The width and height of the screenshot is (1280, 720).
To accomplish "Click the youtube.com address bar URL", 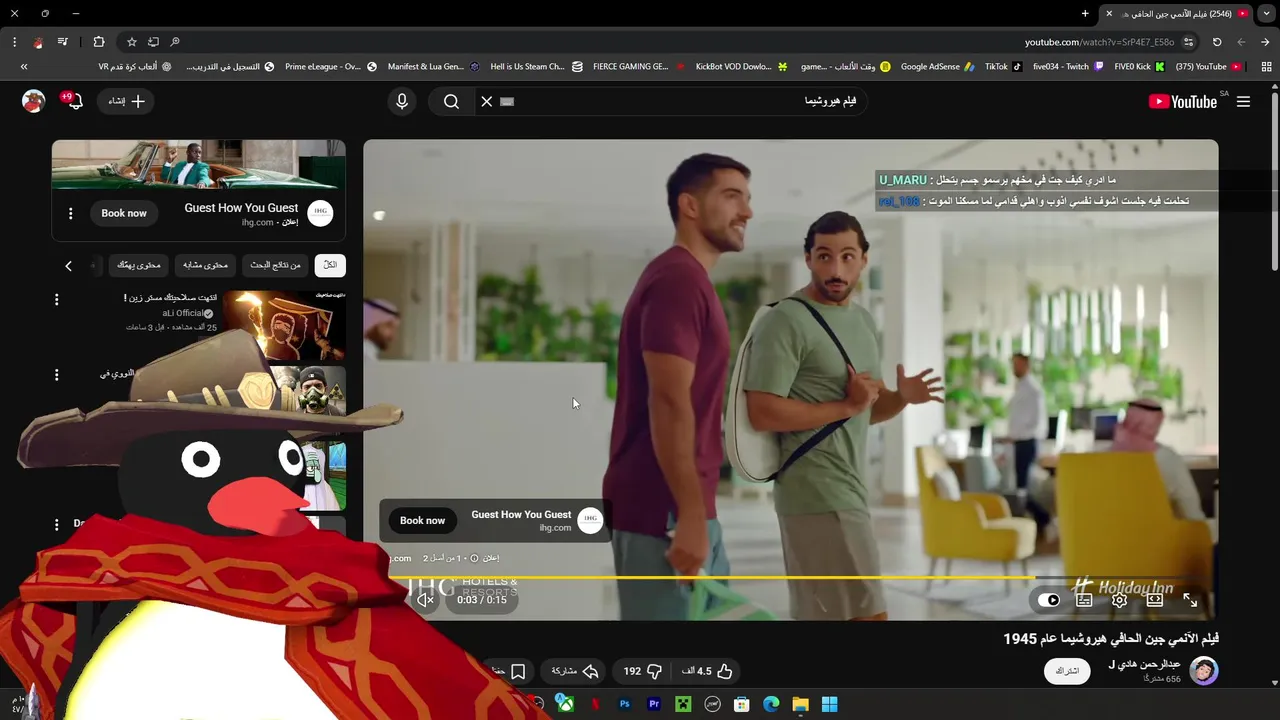I will tap(1099, 42).
